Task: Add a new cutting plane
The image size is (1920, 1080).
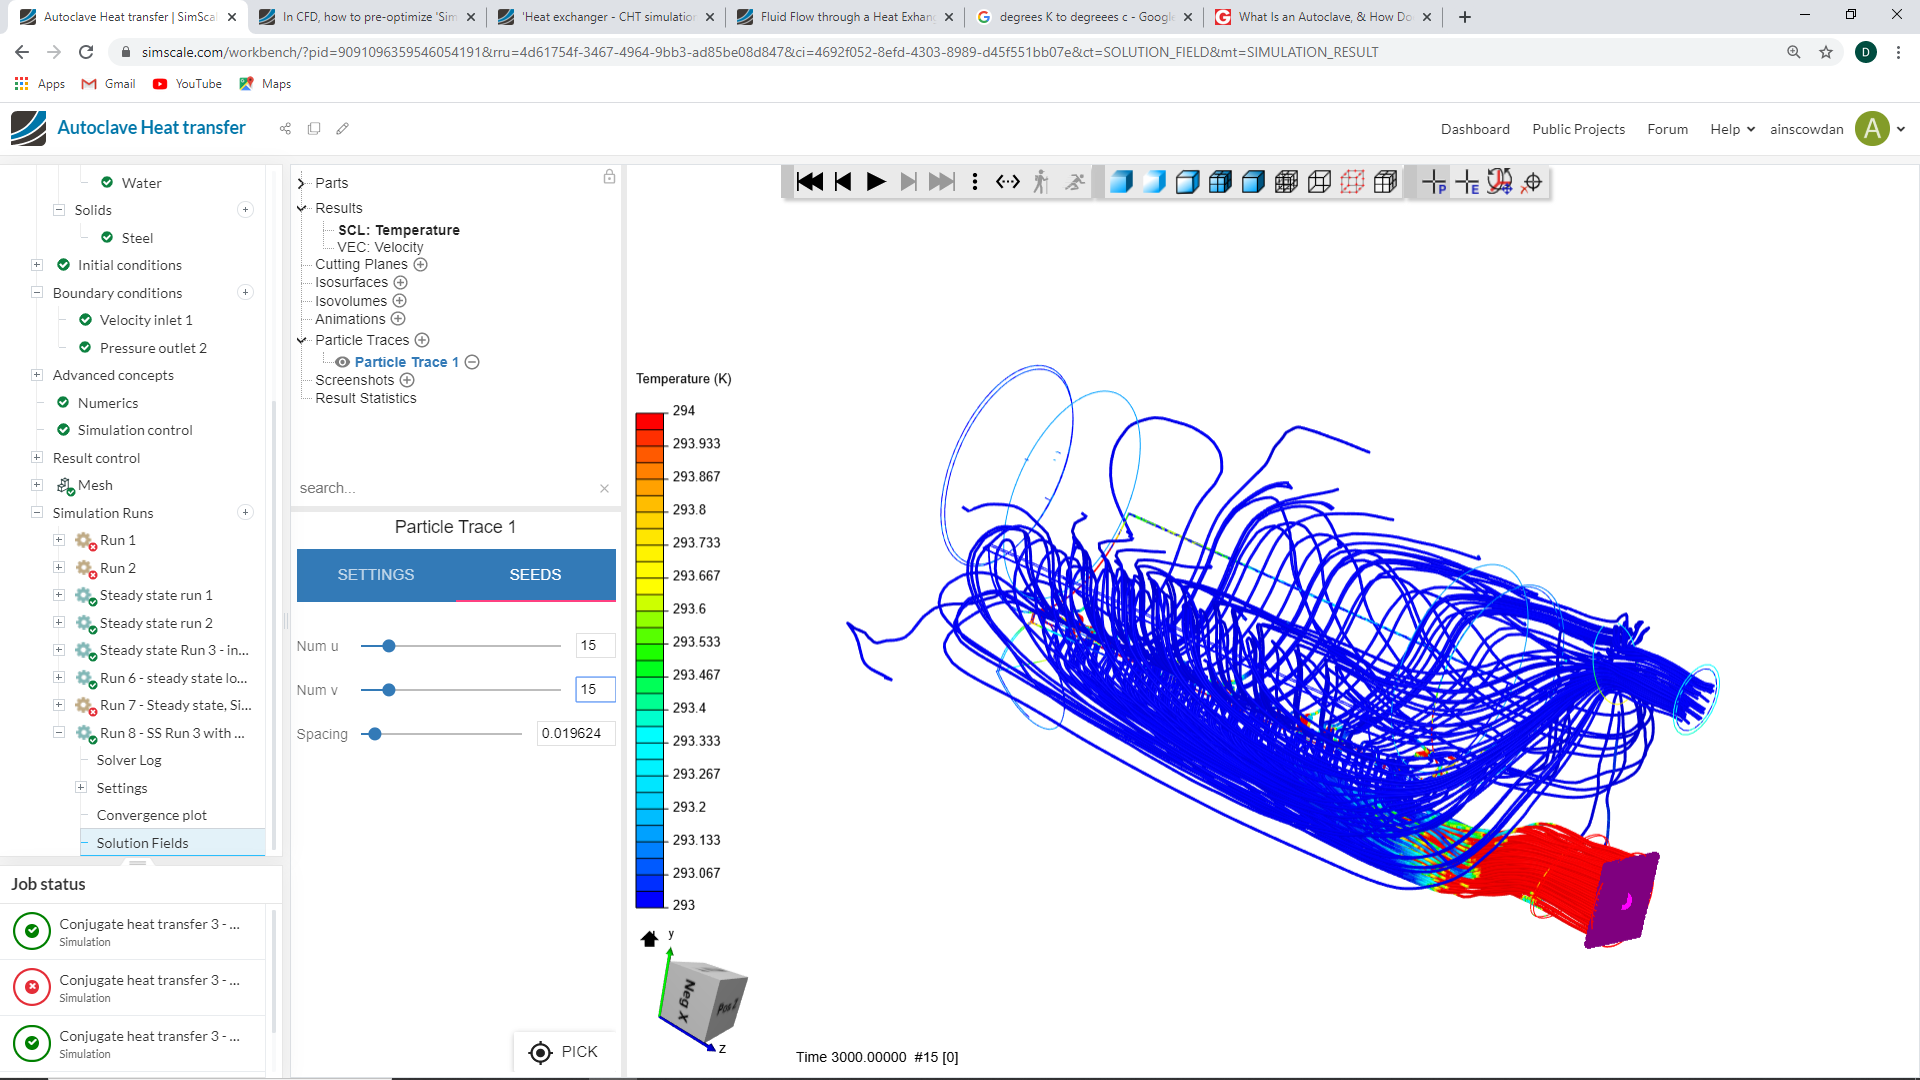Action: click(421, 265)
